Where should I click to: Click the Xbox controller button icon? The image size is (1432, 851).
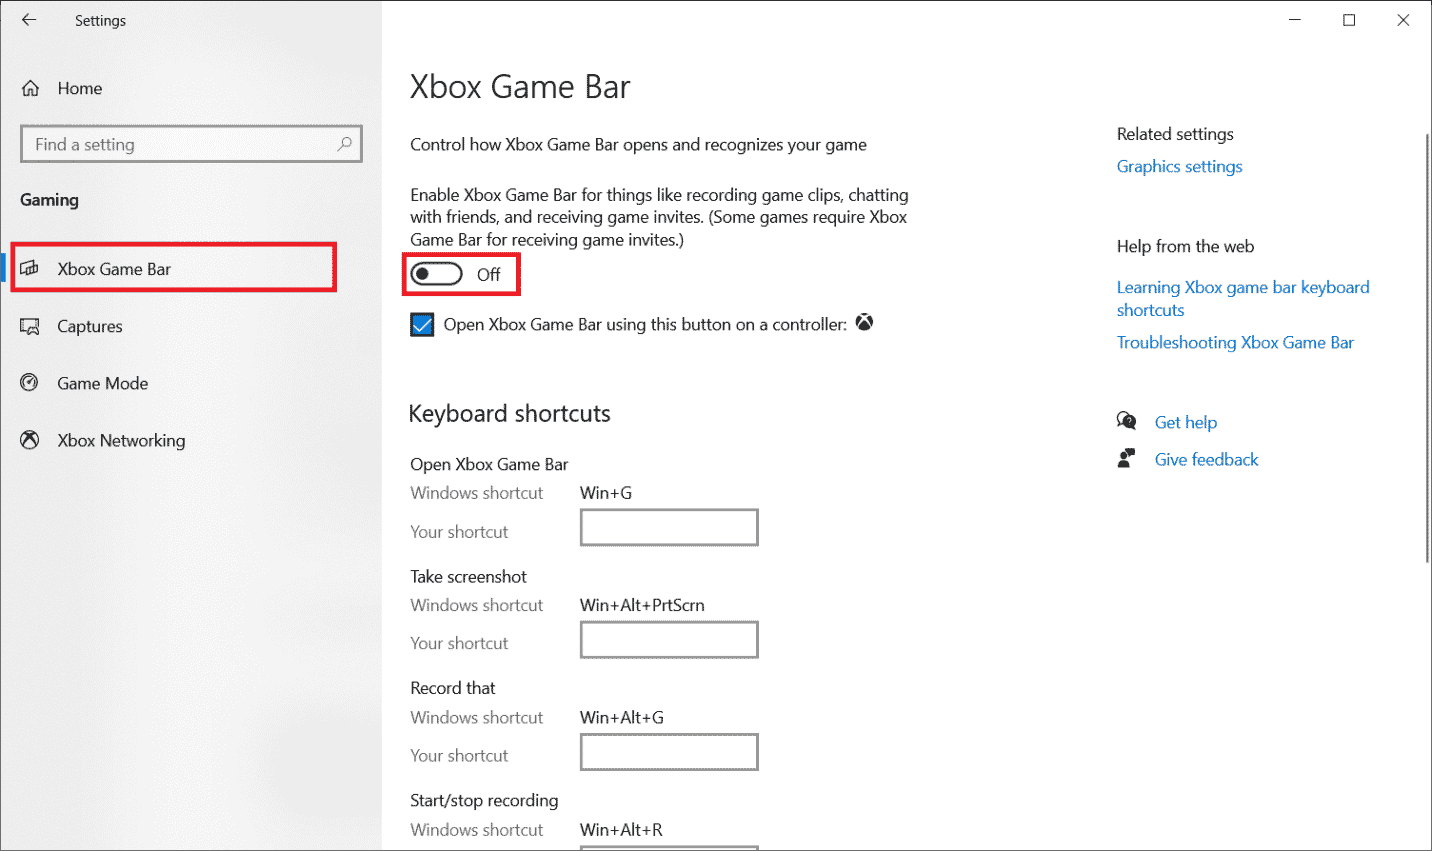tap(865, 322)
